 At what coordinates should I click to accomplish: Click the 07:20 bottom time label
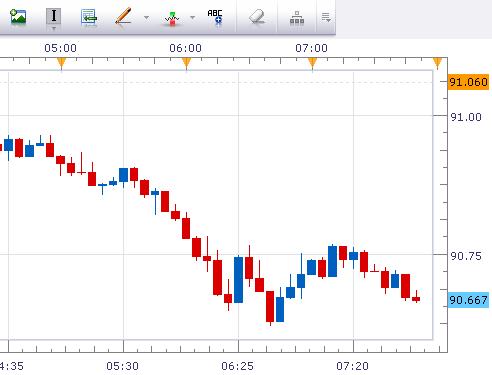pos(353,366)
